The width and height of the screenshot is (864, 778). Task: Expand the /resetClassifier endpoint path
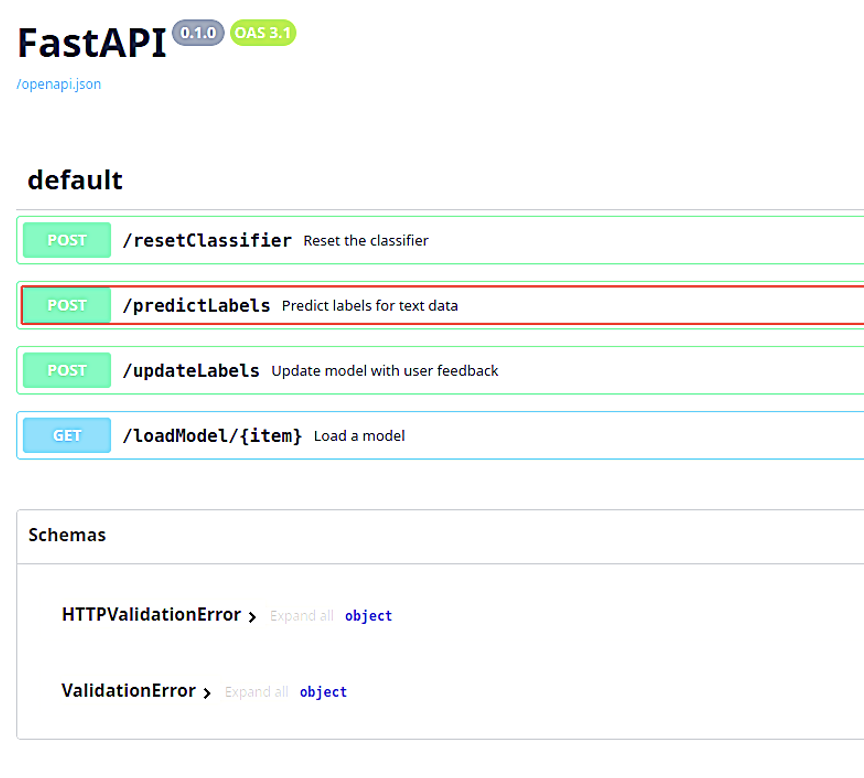207,240
